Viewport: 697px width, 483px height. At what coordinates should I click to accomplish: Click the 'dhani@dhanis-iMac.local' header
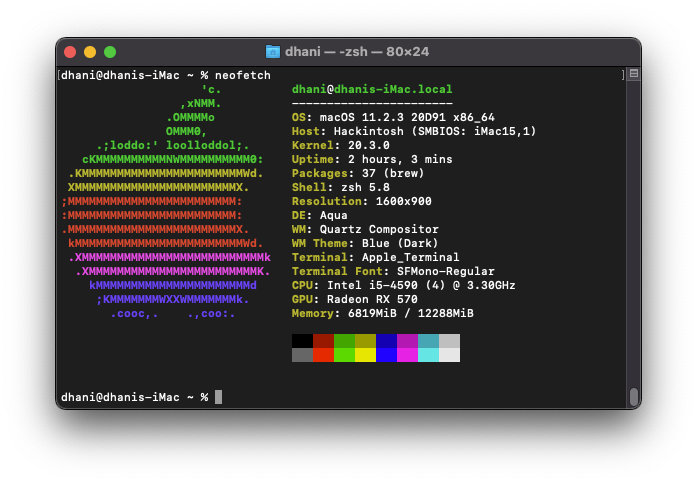(x=372, y=89)
